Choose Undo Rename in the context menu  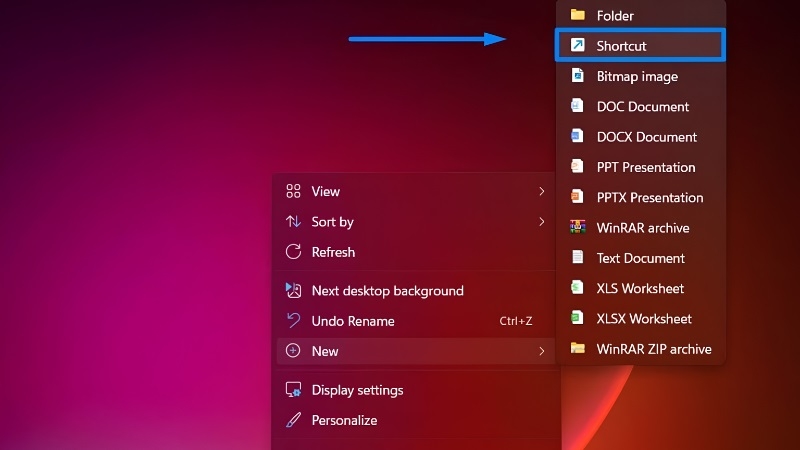click(x=415, y=320)
